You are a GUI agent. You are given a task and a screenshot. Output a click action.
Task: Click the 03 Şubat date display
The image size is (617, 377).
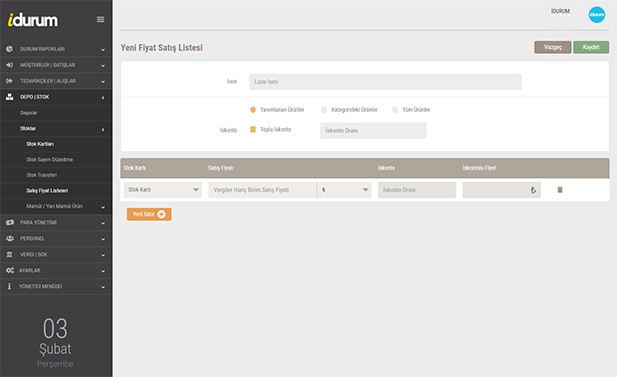(x=55, y=342)
